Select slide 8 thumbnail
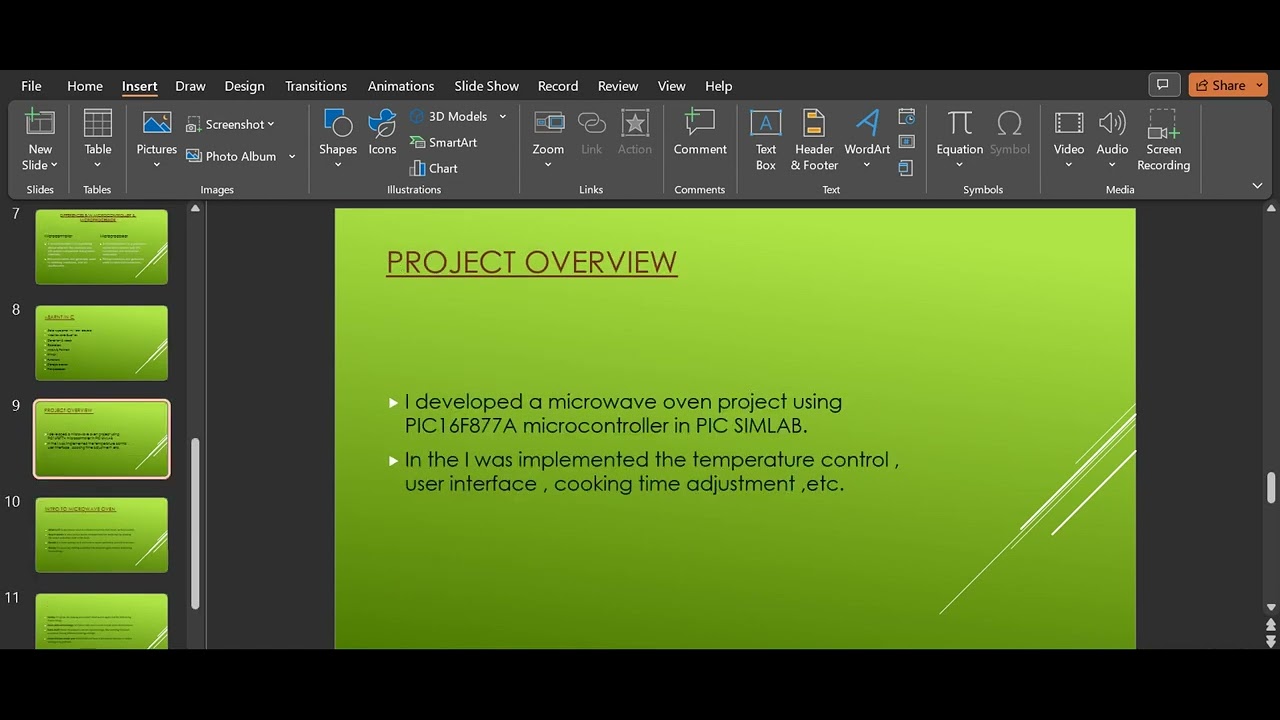The width and height of the screenshot is (1280, 720). [102, 342]
